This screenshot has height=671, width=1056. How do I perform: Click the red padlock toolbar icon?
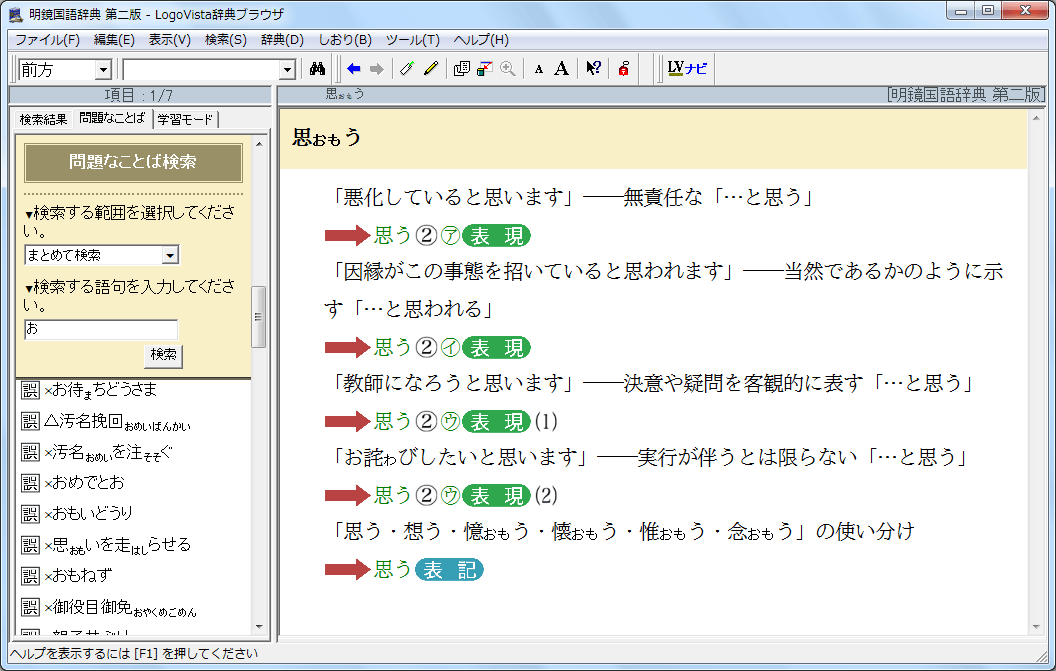click(623, 69)
